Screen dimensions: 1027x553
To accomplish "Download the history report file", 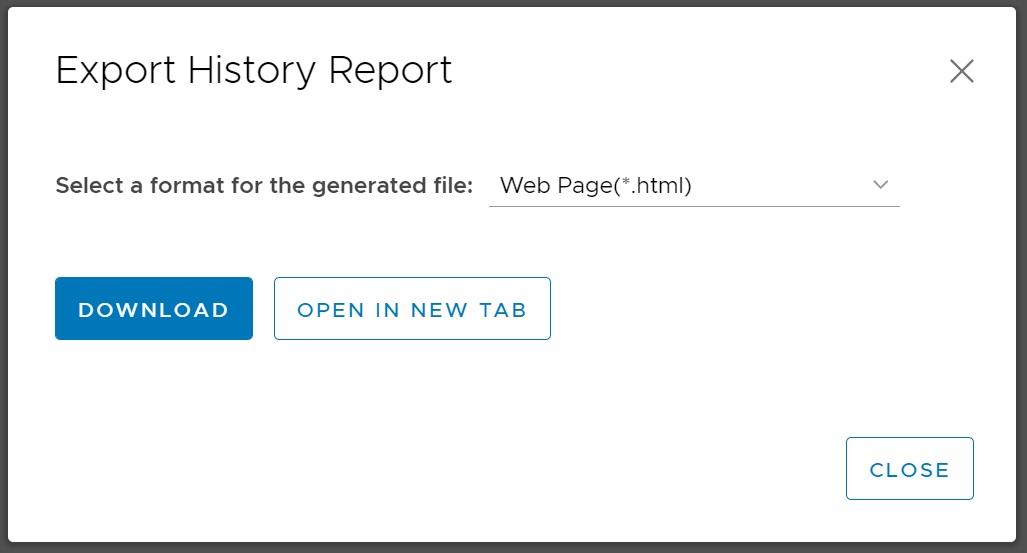I will [154, 309].
